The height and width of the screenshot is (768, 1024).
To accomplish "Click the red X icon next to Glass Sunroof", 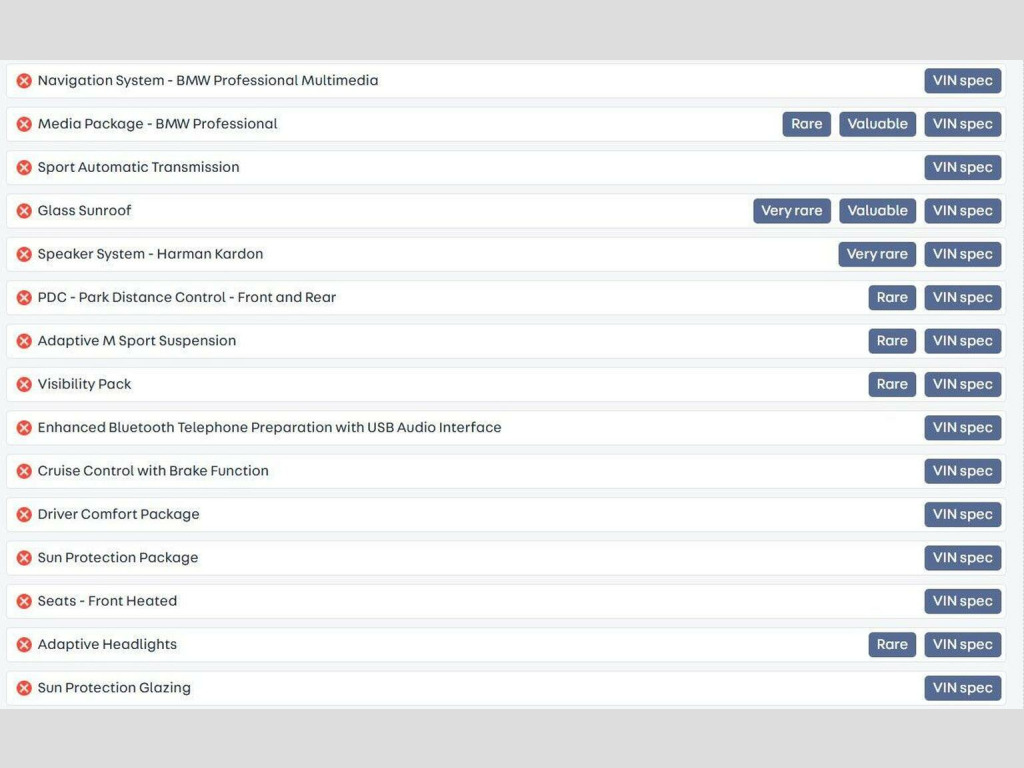I will pyautogui.click(x=24, y=211).
